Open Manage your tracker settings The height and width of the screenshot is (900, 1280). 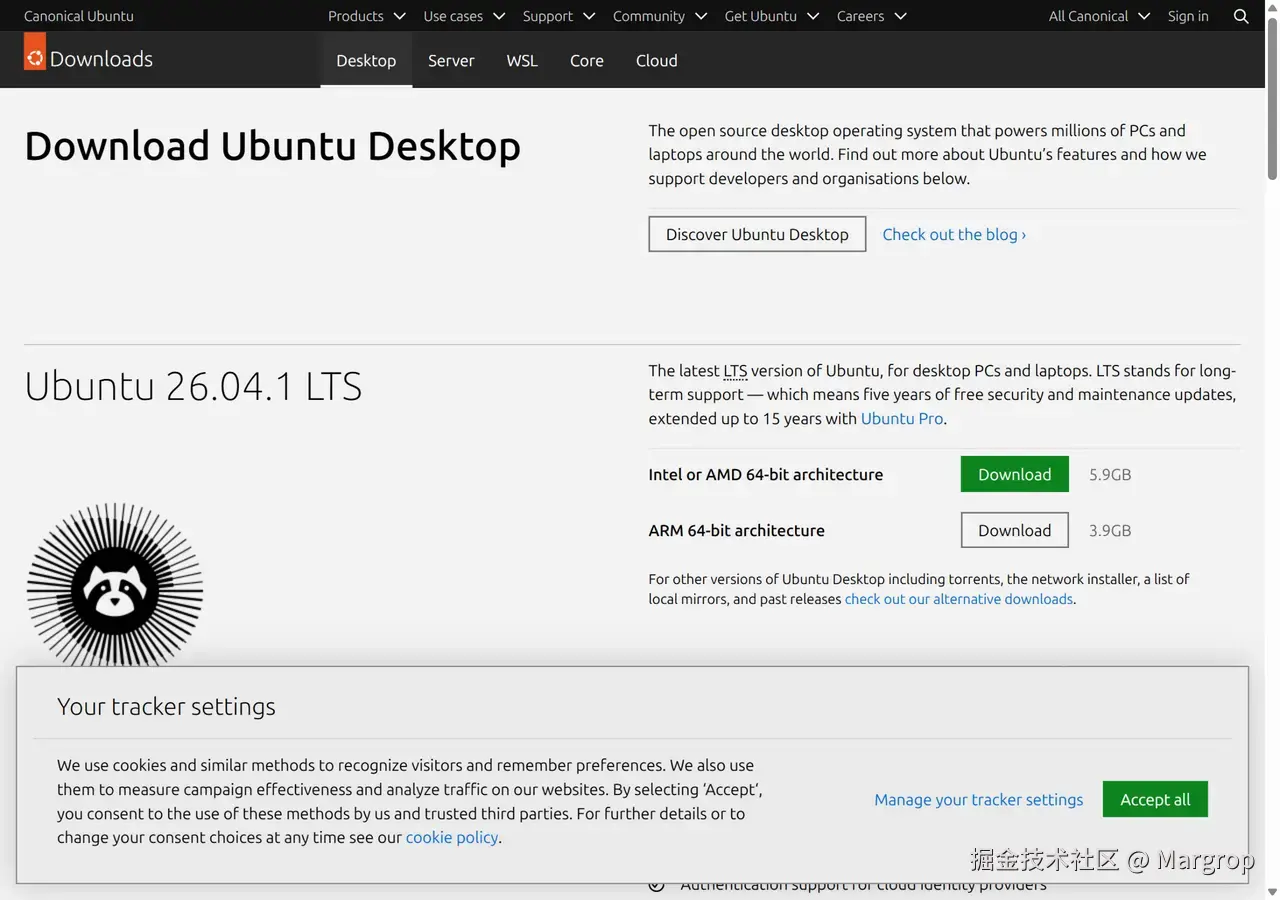(979, 799)
